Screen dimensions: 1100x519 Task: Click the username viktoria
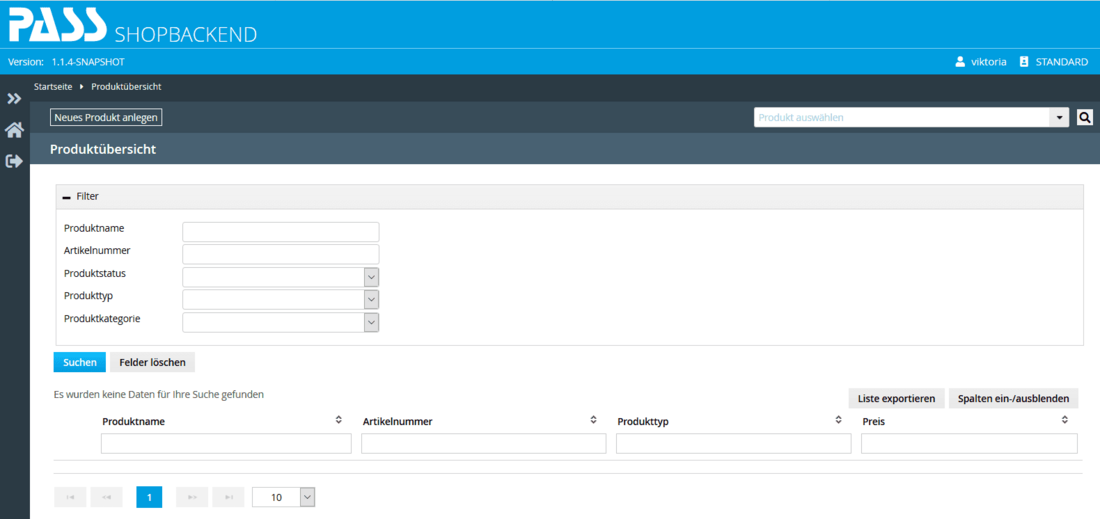(988, 62)
